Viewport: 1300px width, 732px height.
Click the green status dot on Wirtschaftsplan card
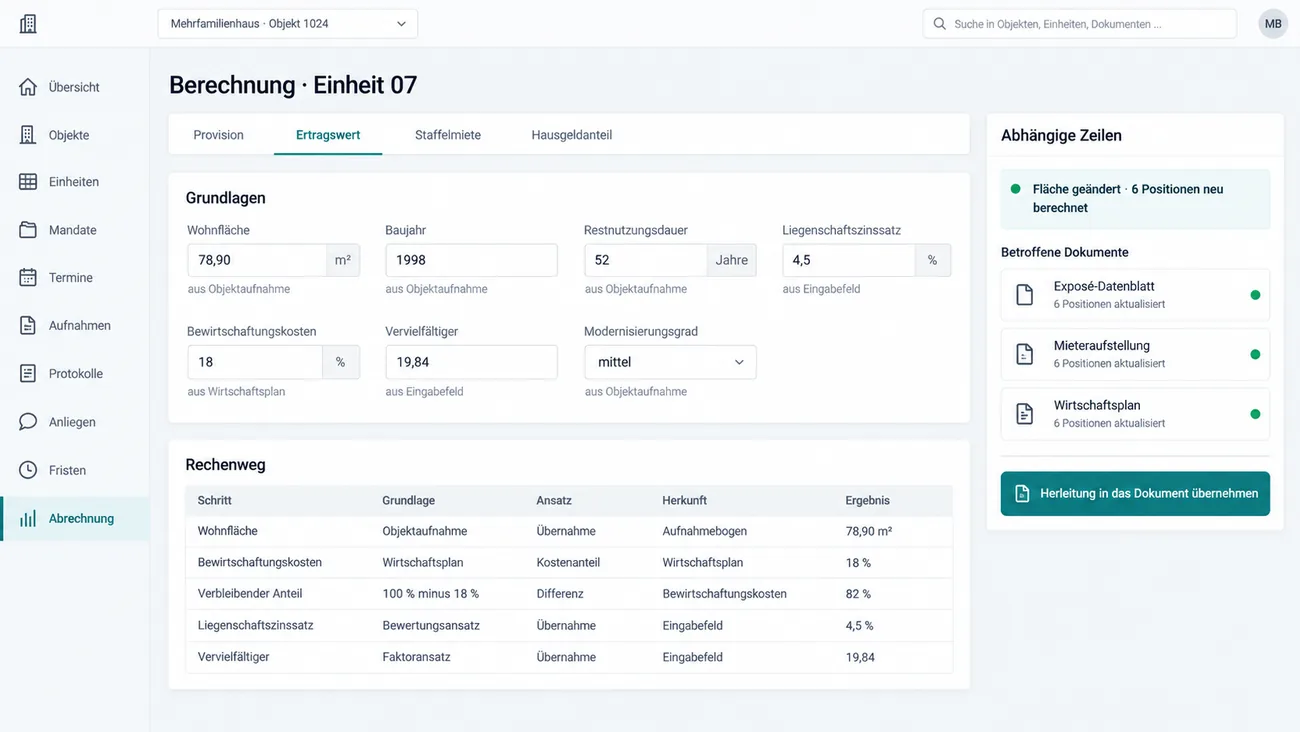[x=1255, y=414]
